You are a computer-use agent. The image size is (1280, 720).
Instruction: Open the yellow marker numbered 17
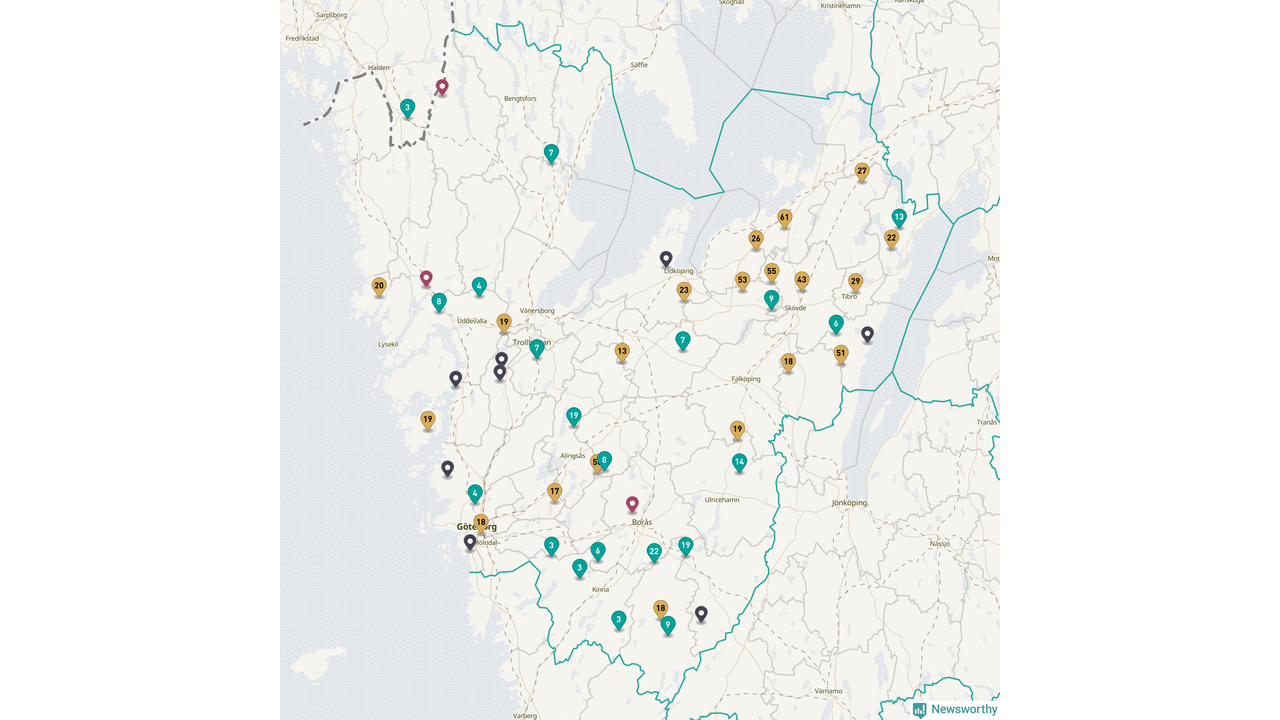pyautogui.click(x=555, y=491)
